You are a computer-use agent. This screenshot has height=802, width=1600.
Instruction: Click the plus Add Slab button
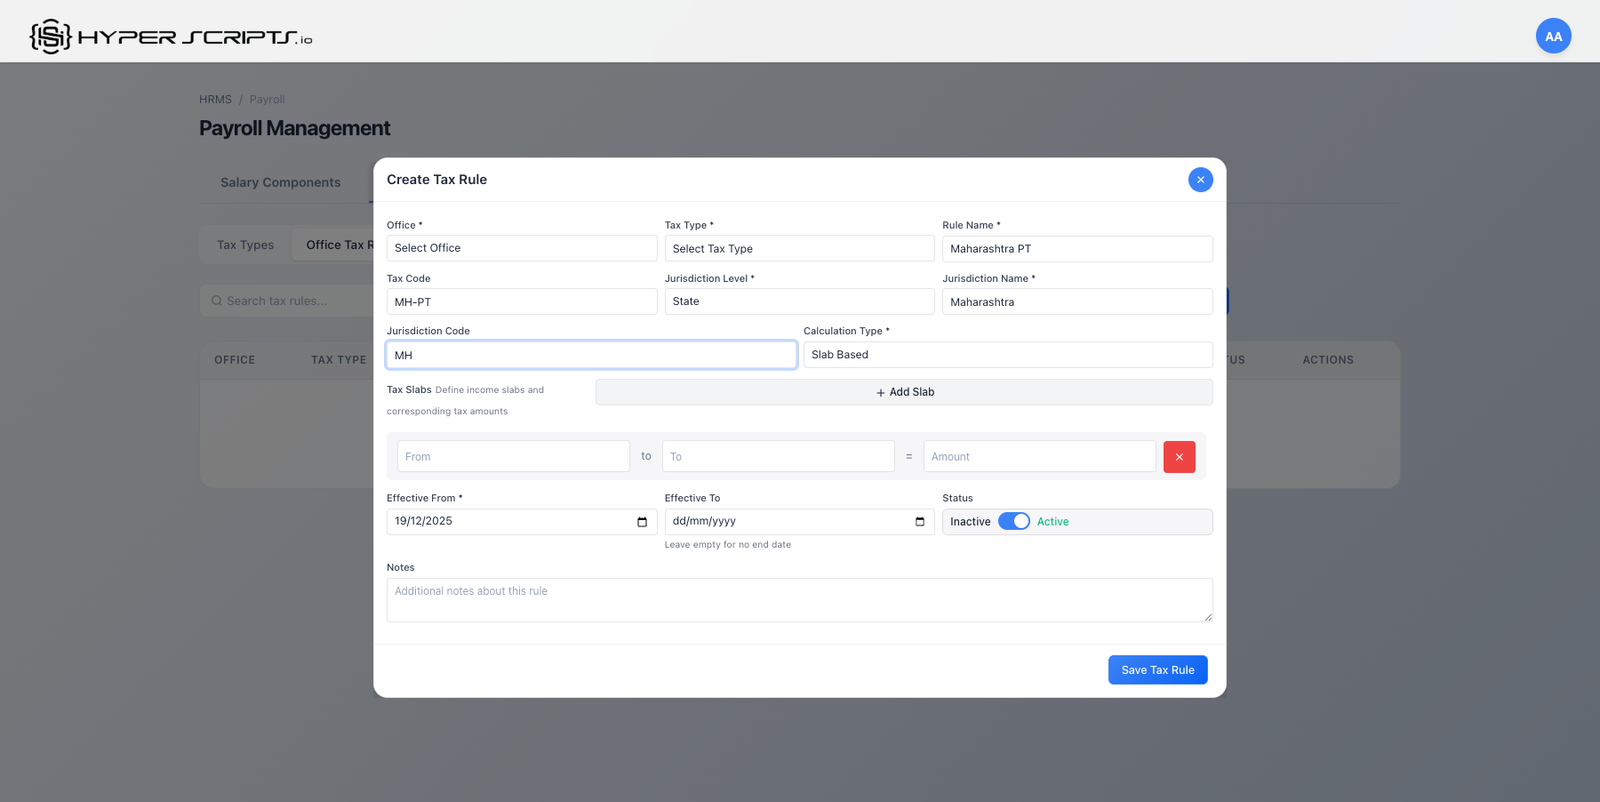(904, 392)
